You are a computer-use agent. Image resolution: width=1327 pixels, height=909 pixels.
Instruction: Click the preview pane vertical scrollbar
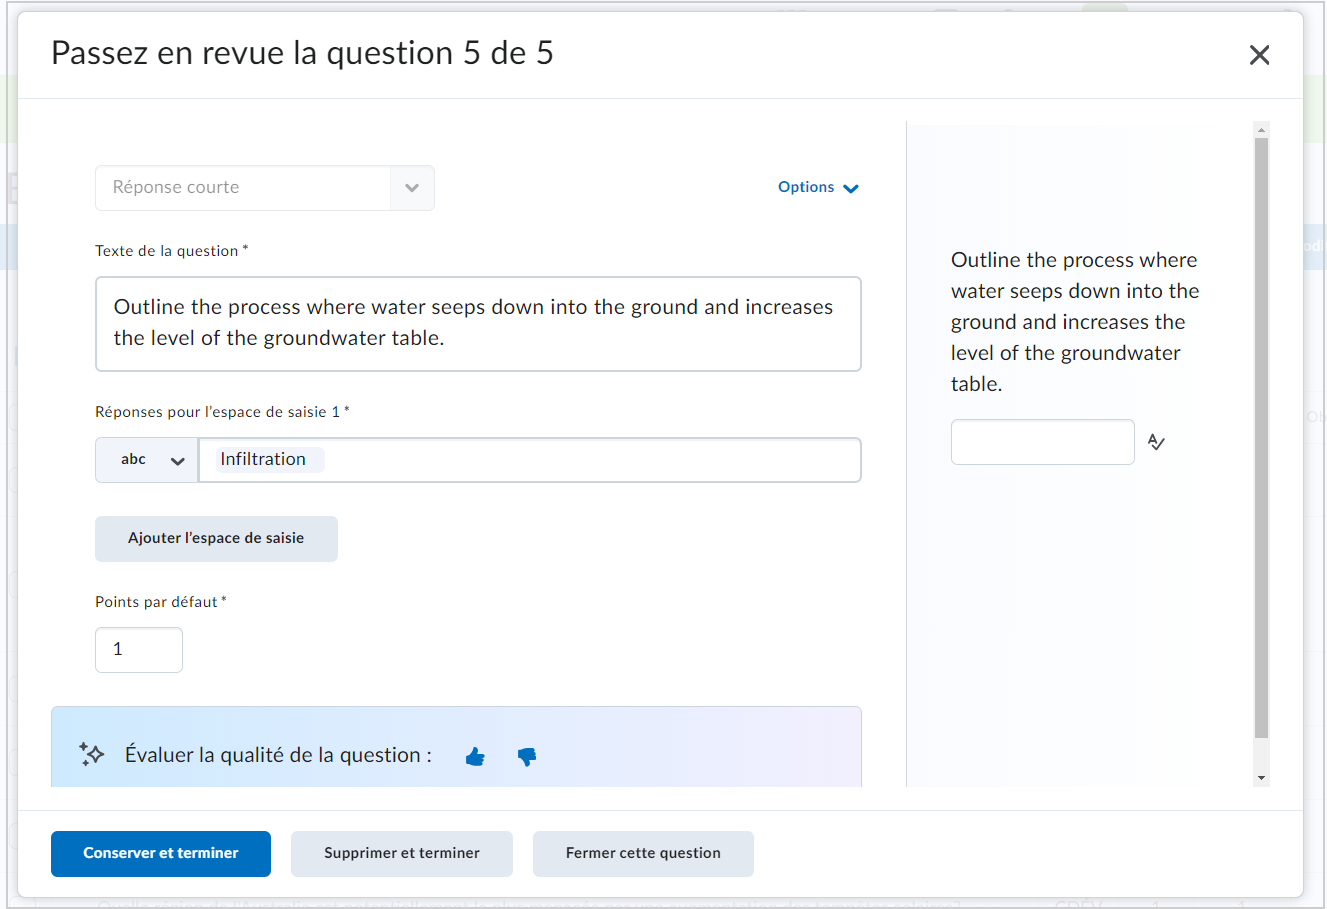point(1261,438)
